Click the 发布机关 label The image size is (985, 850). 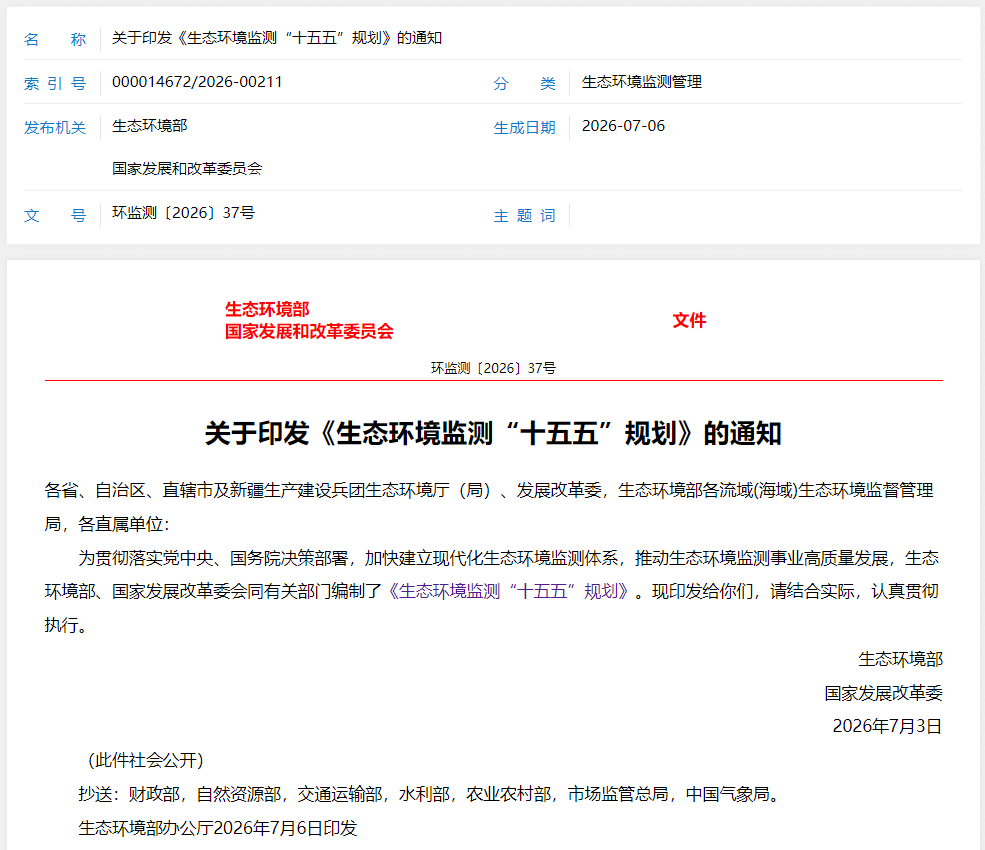pyautogui.click(x=55, y=128)
